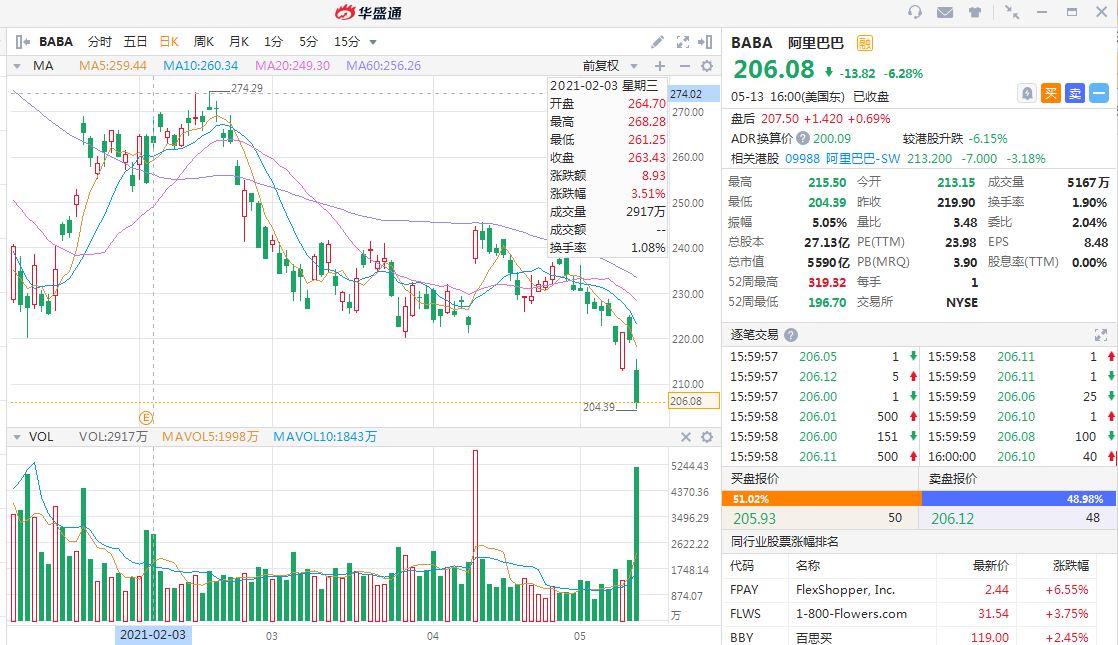Click the price alert bell icon

[x=1026, y=93]
